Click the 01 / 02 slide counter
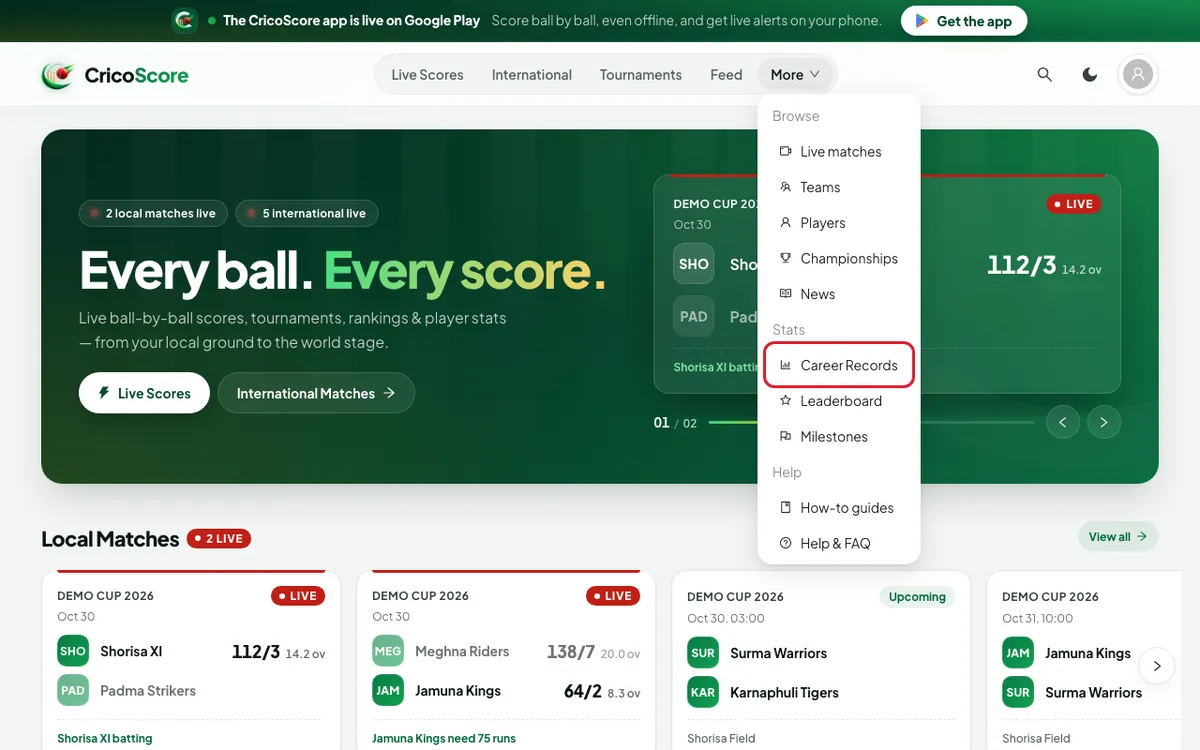The width and height of the screenshot is (1200, 750). (x=675, y=423)
